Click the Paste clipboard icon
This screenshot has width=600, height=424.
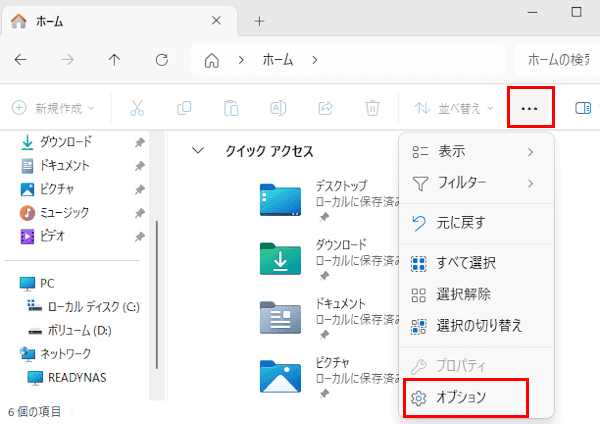point(231,108)
